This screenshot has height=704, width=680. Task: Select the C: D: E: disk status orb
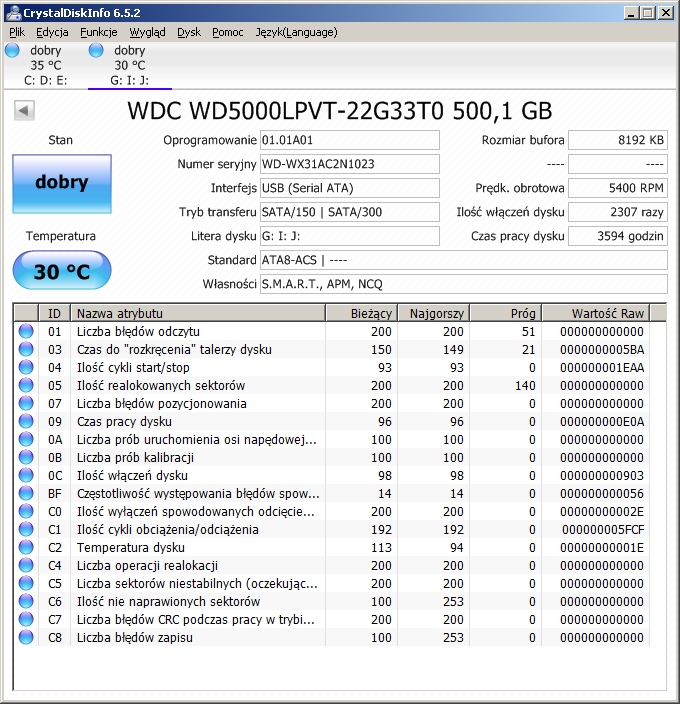[12, 51]
